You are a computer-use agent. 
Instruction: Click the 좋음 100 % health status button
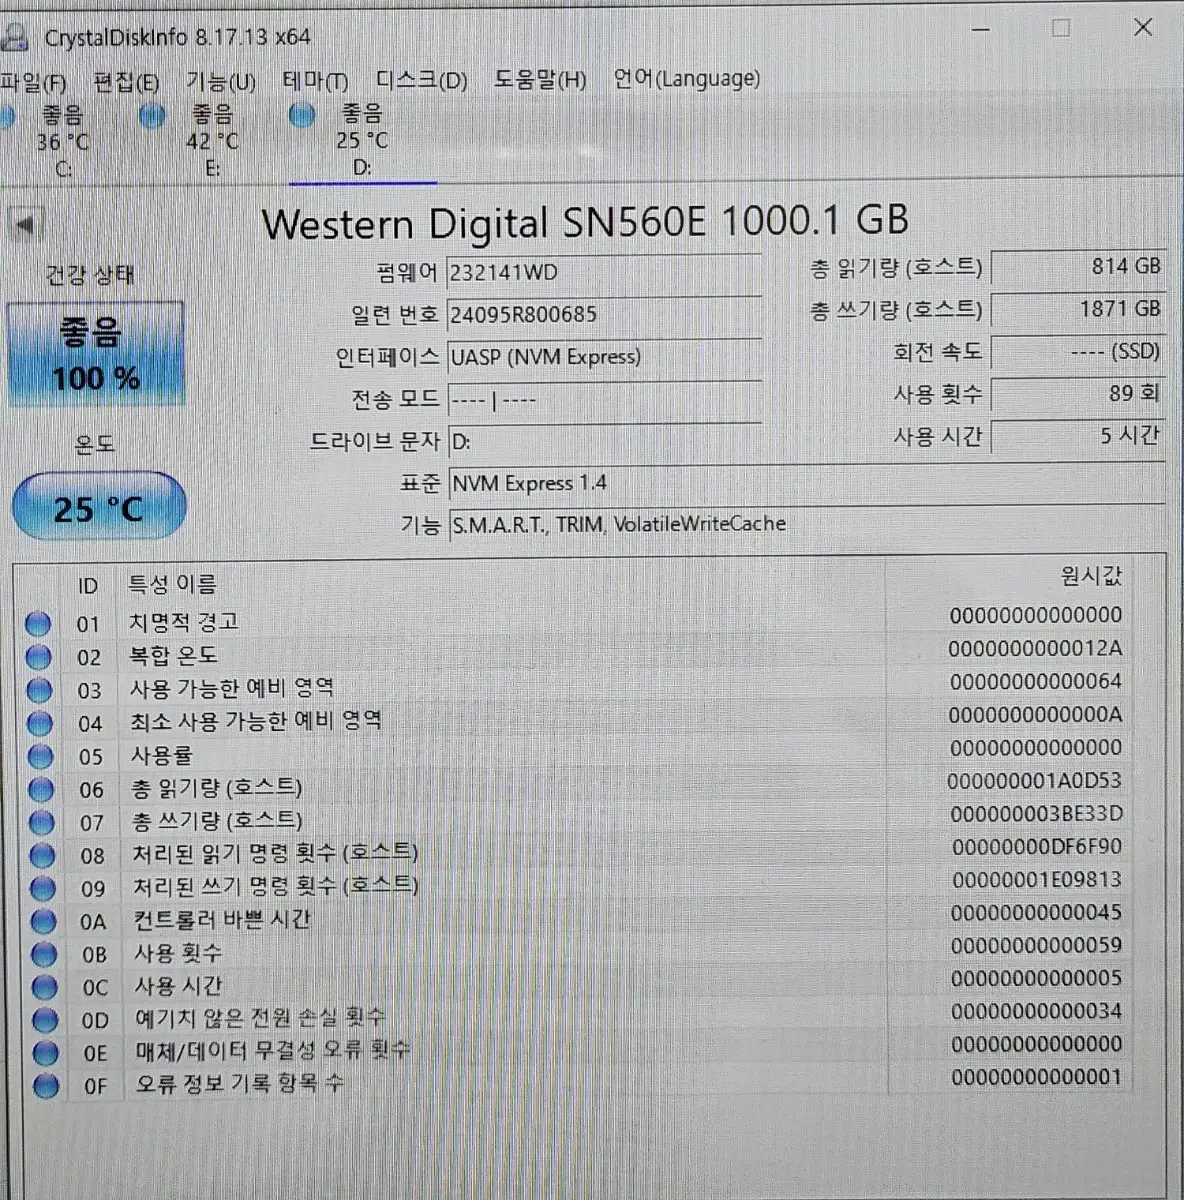[x=96, y=354]
